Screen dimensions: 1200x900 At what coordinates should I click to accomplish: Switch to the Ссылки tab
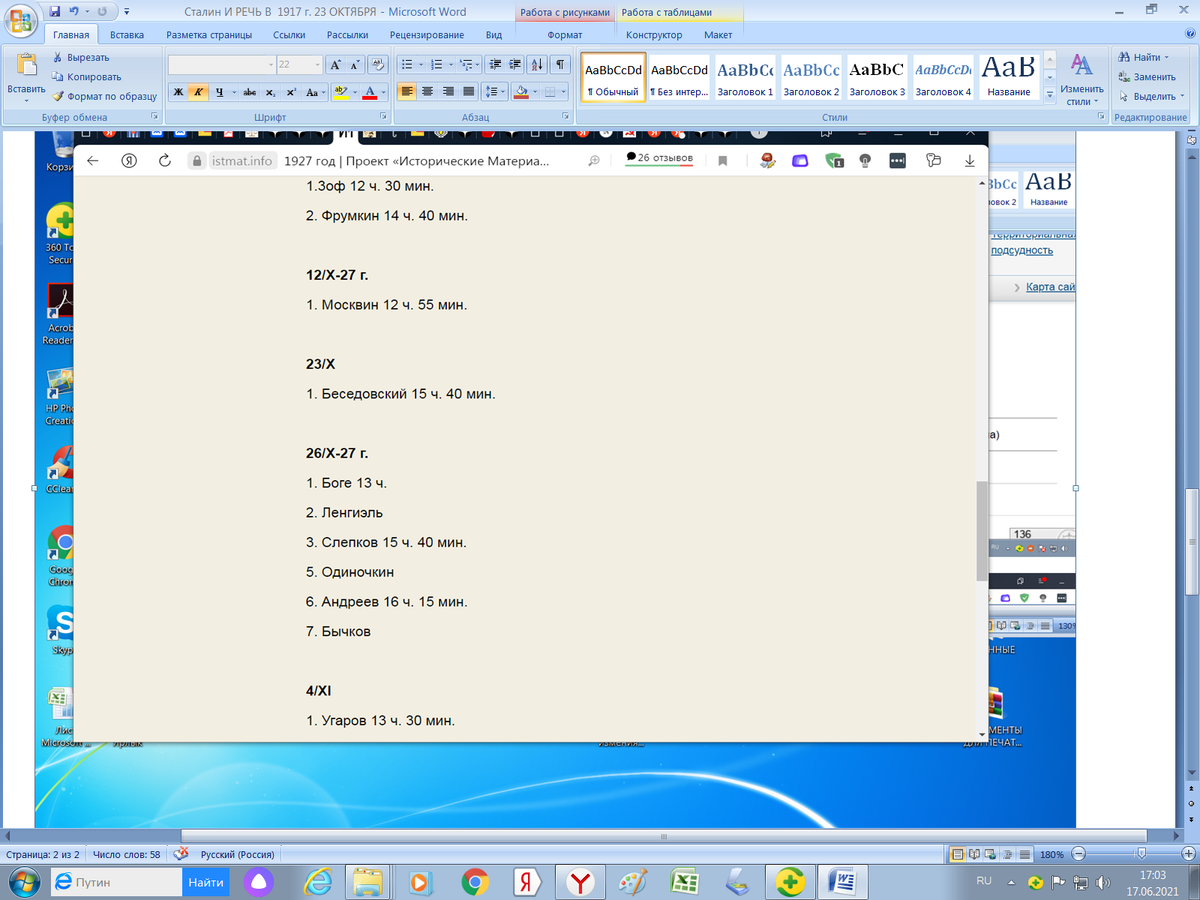(x=289, y=35)
